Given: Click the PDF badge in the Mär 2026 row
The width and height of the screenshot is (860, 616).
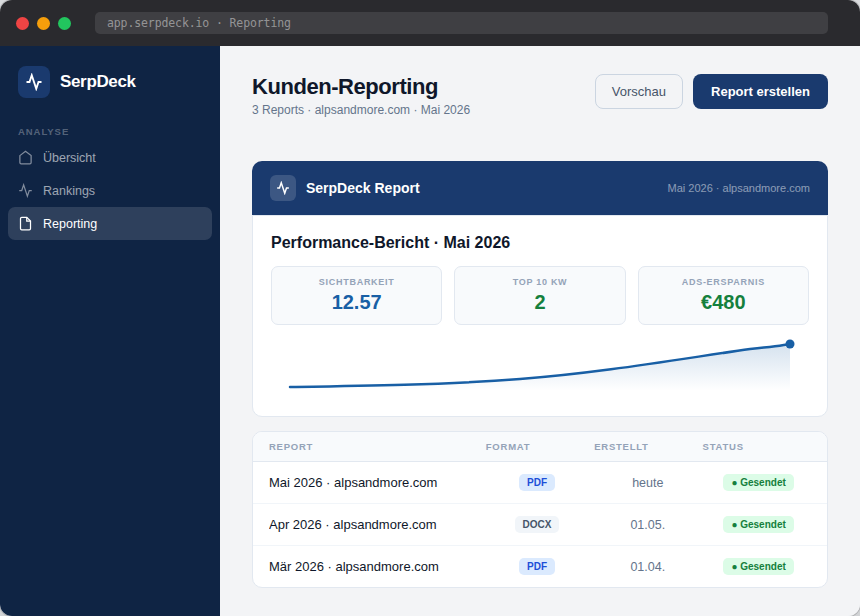Looking at the screenshot, I should 537,567.
